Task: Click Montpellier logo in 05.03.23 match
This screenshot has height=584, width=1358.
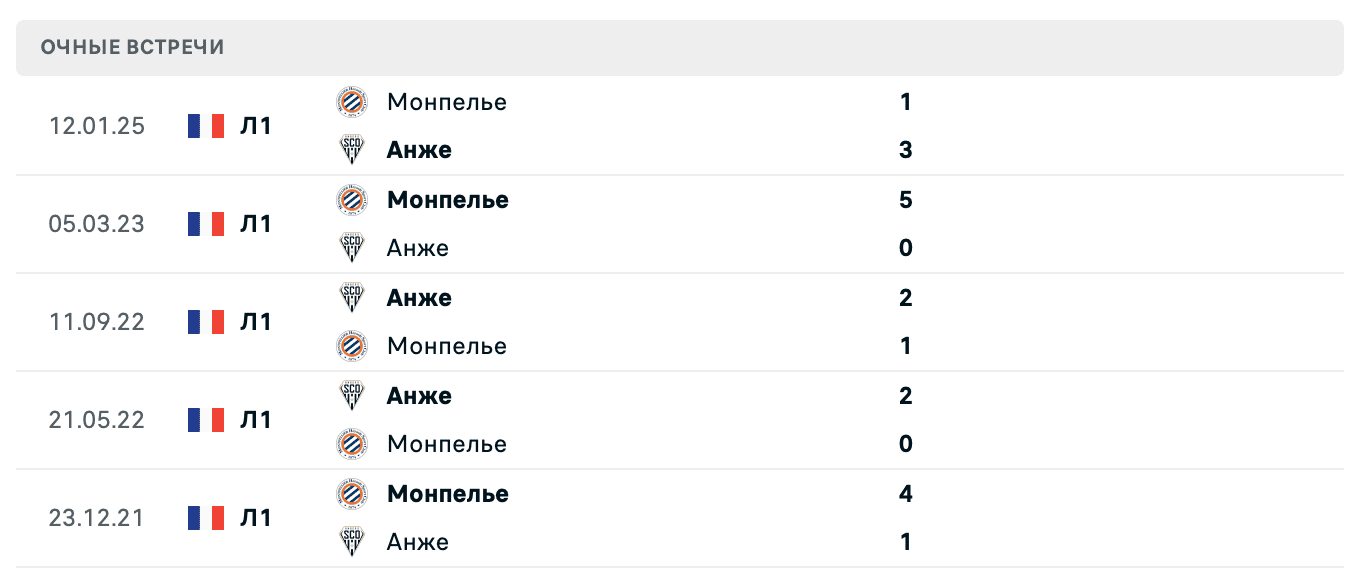Action: click(352, 200)
